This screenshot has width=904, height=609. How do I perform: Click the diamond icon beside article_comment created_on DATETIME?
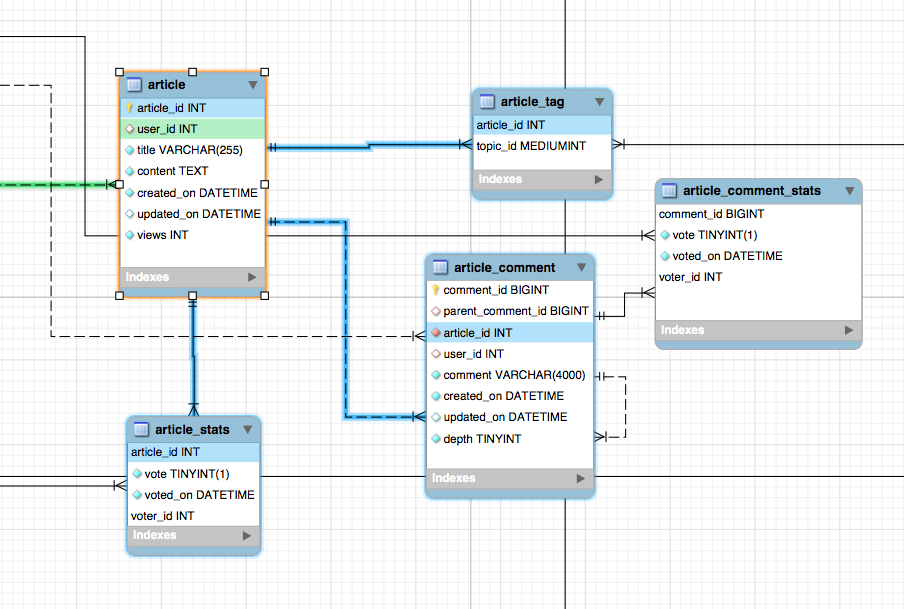[436, 396]
